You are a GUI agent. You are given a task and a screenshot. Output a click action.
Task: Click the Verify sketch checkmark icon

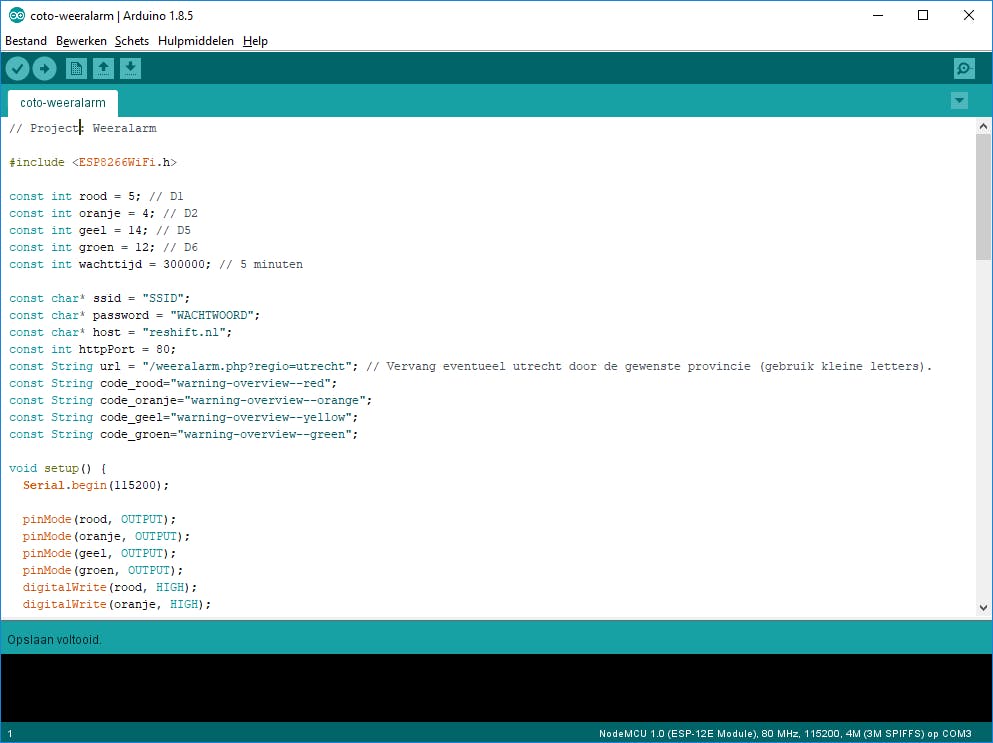click(x=18, y=68)
